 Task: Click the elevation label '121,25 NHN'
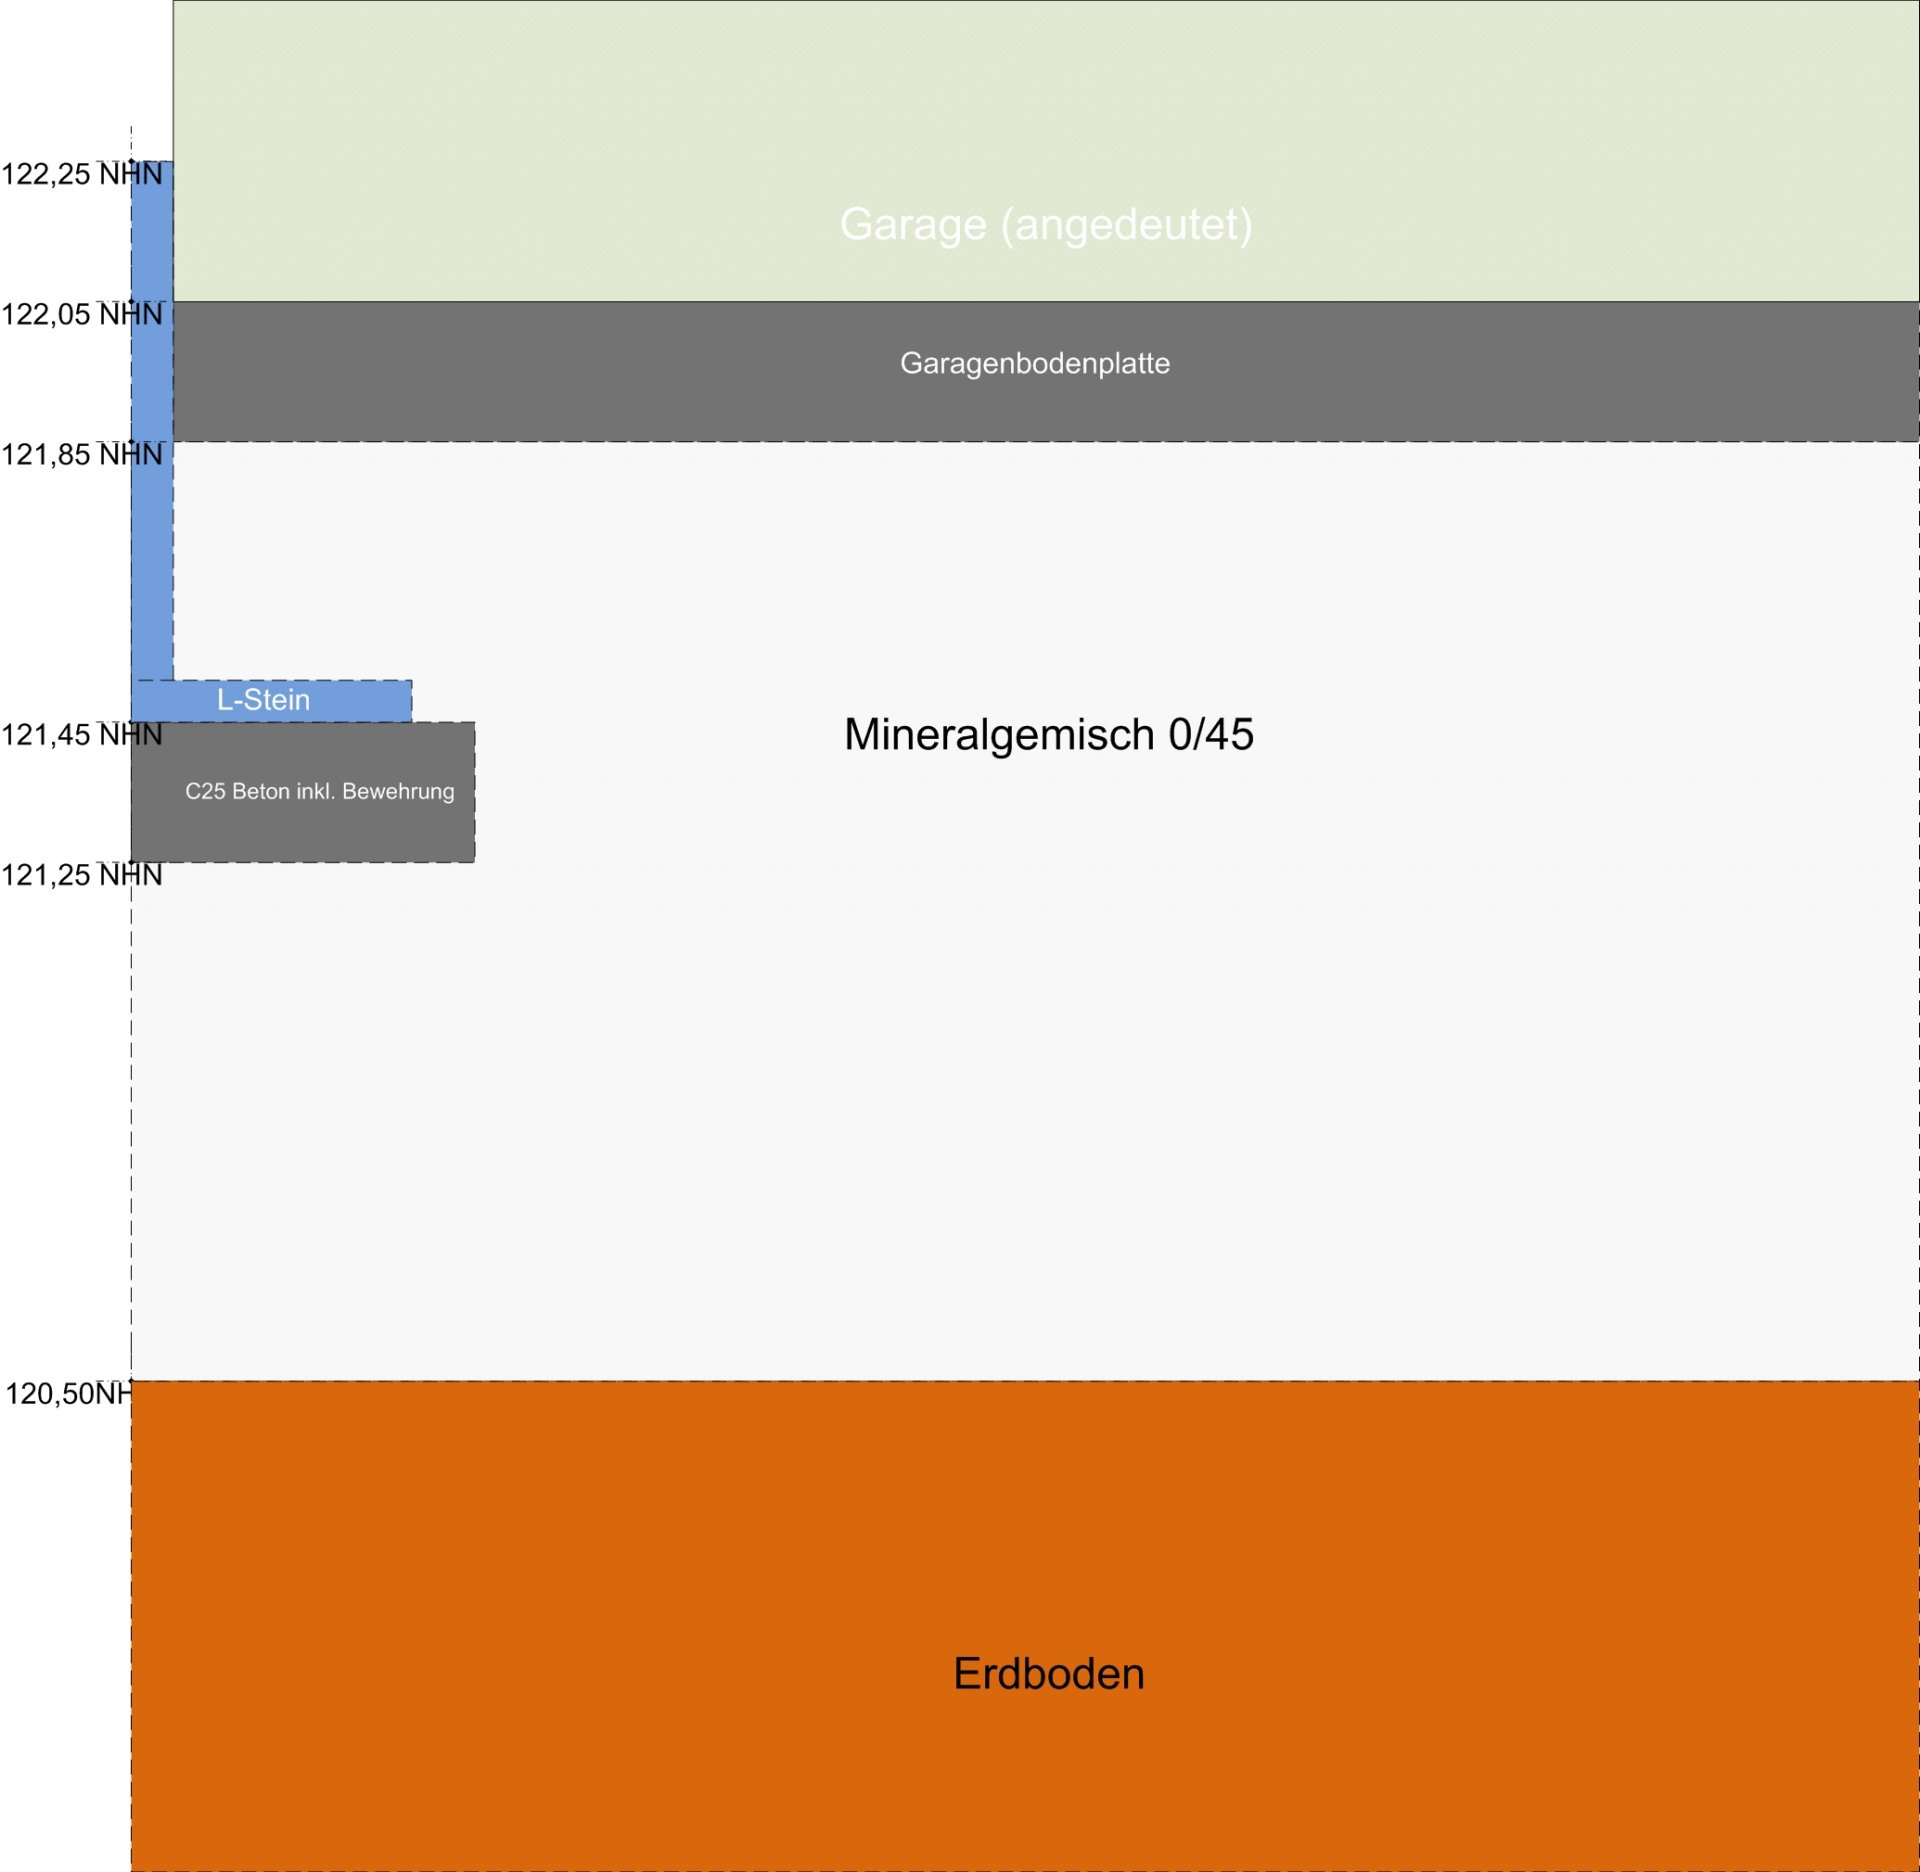click(x=82, y=875)
